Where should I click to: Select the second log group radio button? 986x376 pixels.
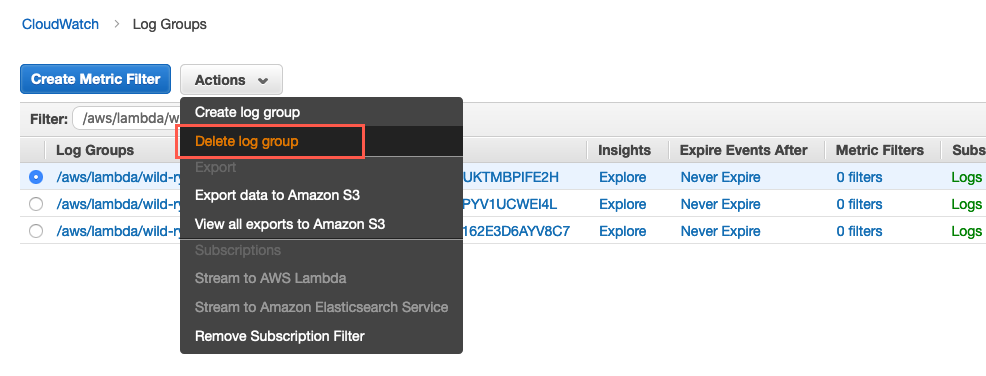36,204
